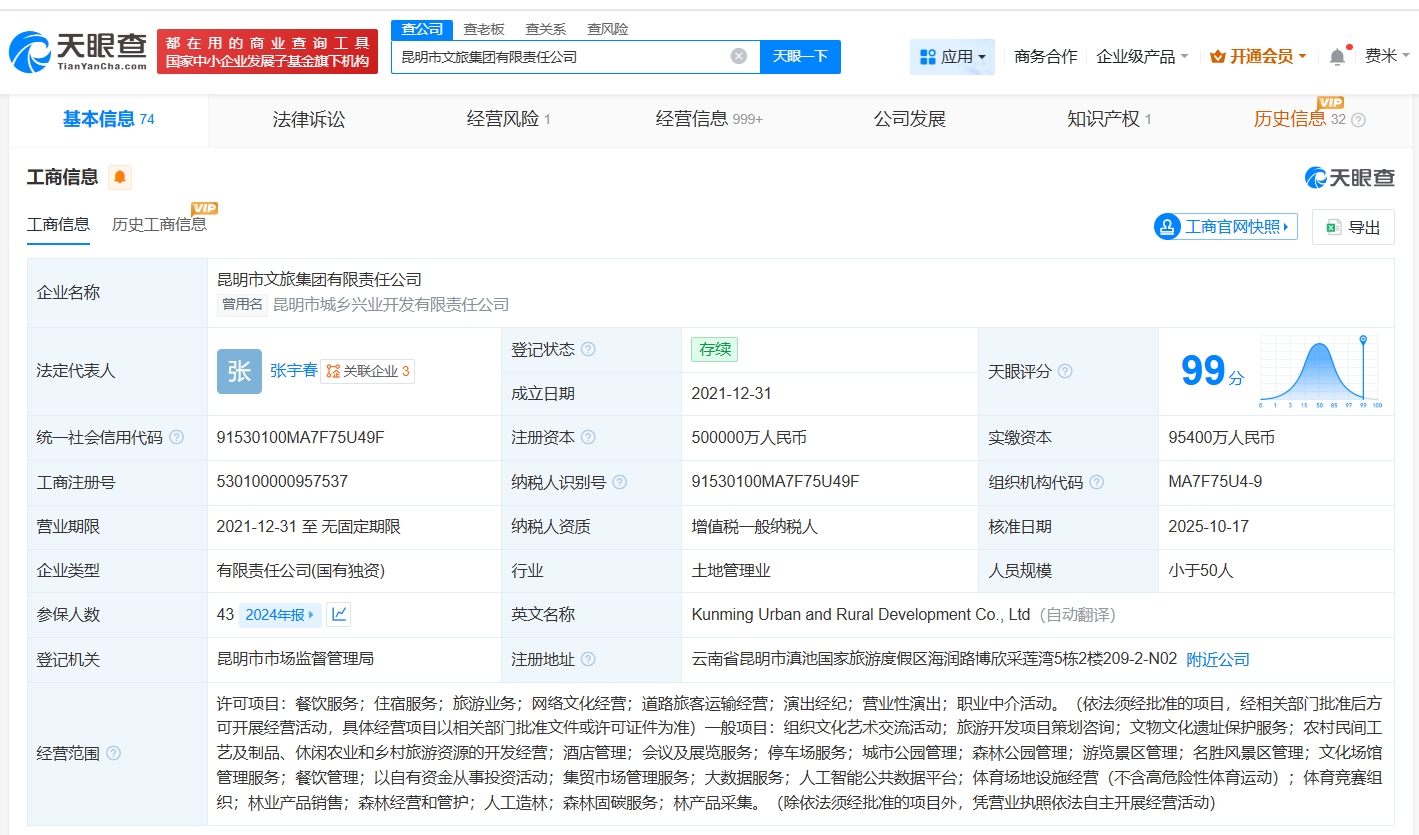Click the company name search input field
Screen dimensions: 1419x835
560,57
